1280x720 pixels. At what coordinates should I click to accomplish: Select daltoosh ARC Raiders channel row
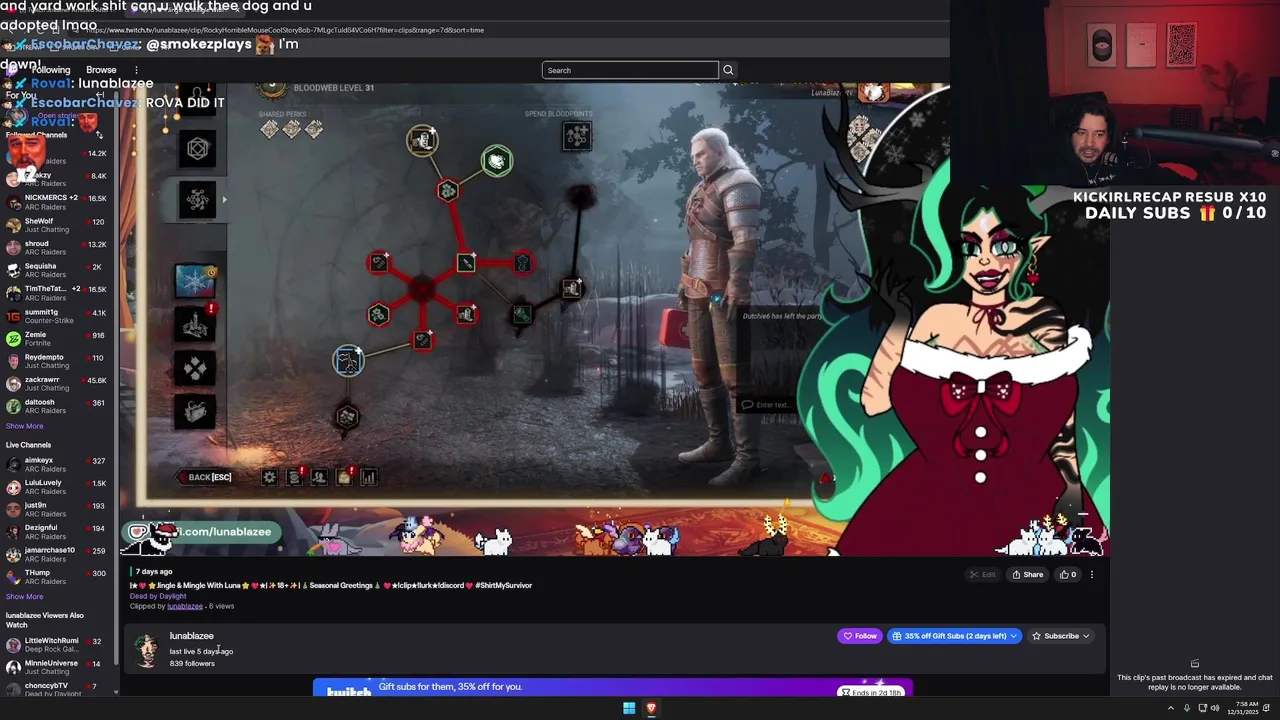pos(58,406)
